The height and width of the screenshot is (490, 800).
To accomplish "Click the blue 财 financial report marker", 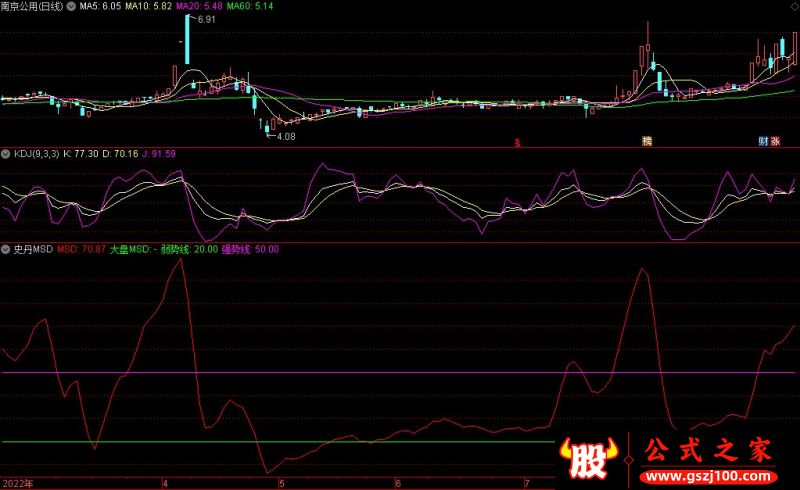I will click(764, 142).
